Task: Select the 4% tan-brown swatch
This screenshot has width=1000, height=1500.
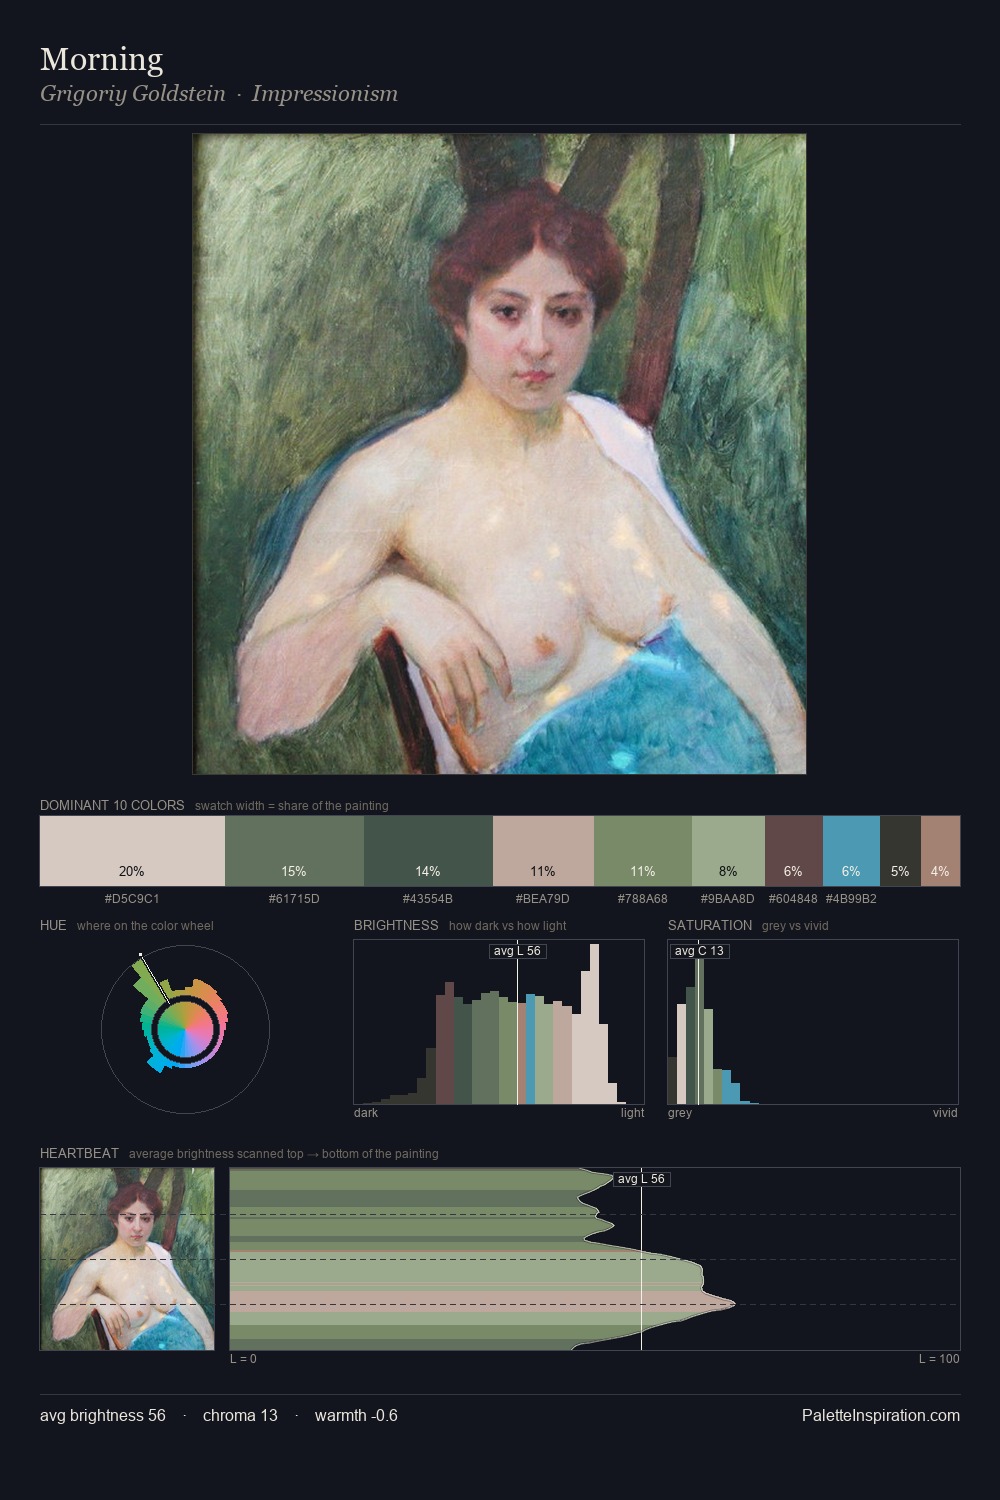Action: point(940,851)
